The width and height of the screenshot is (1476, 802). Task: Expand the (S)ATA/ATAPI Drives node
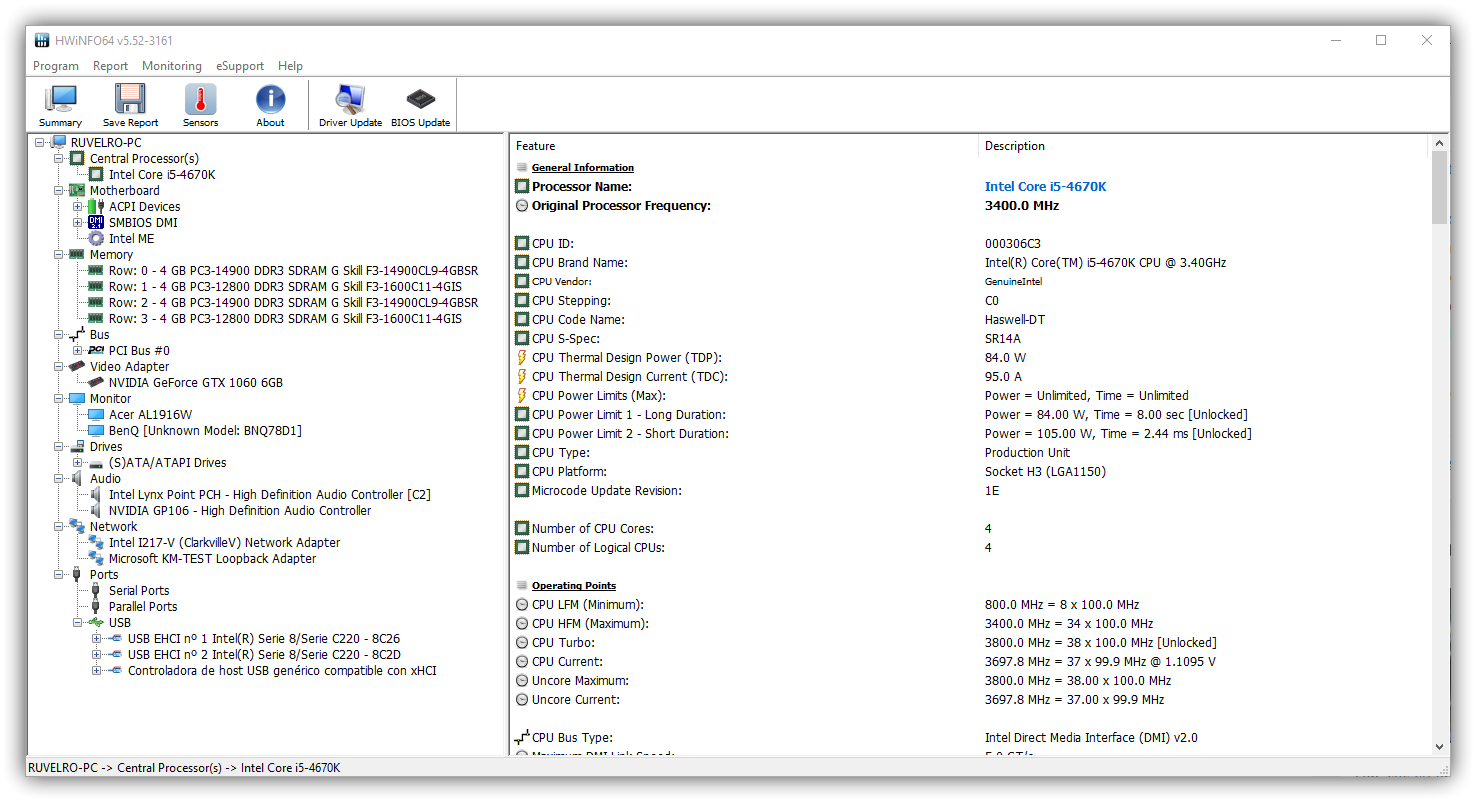point(78,463)
